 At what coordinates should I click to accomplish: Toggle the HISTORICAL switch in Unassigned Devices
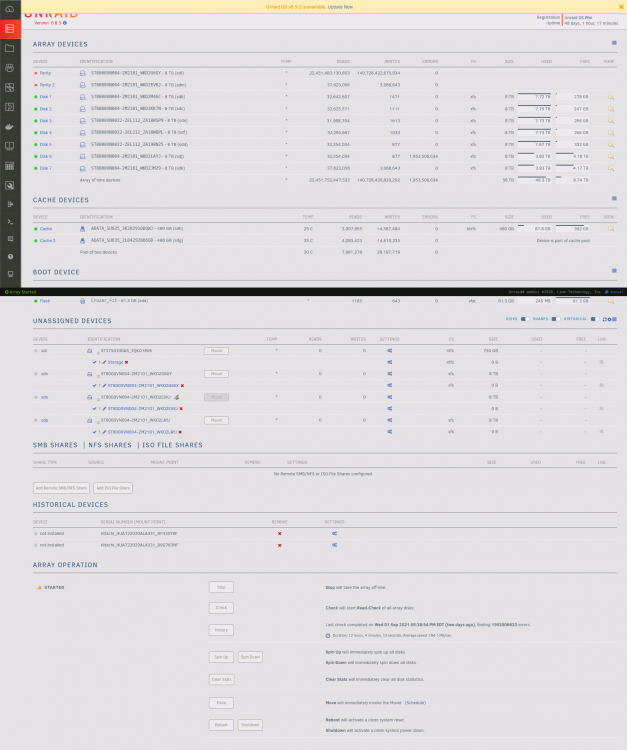point(594,319)
